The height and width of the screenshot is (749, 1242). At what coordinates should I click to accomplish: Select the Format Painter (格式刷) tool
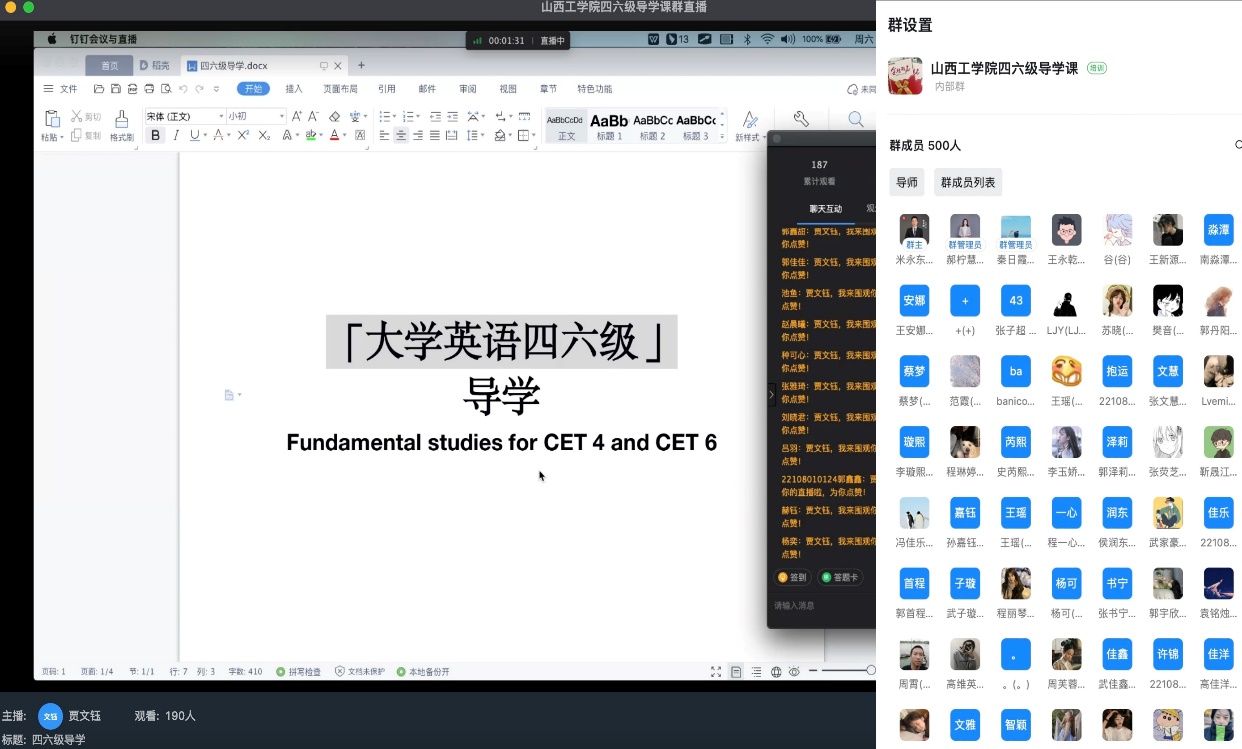[x=121, y=126]
